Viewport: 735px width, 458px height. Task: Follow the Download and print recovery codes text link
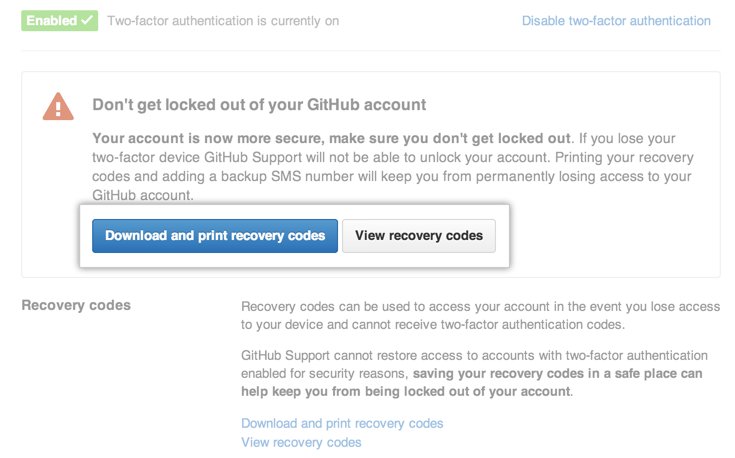[x=342, y=423]
